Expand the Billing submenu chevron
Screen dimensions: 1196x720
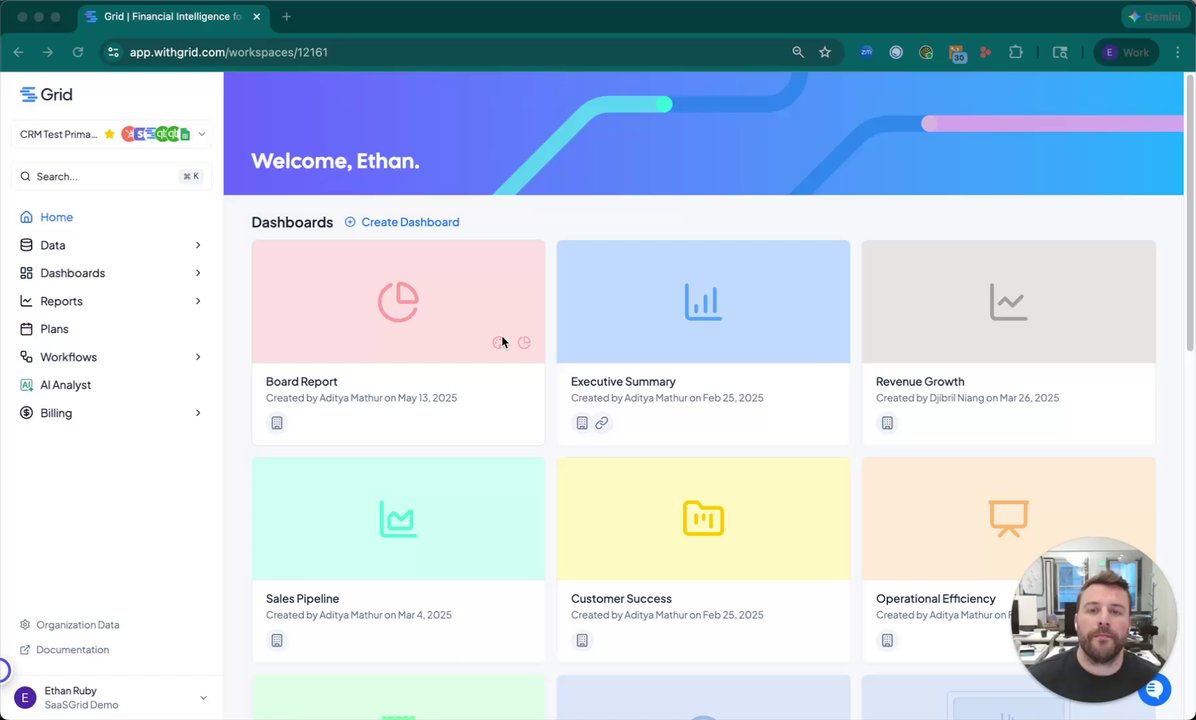click(198, 413)
